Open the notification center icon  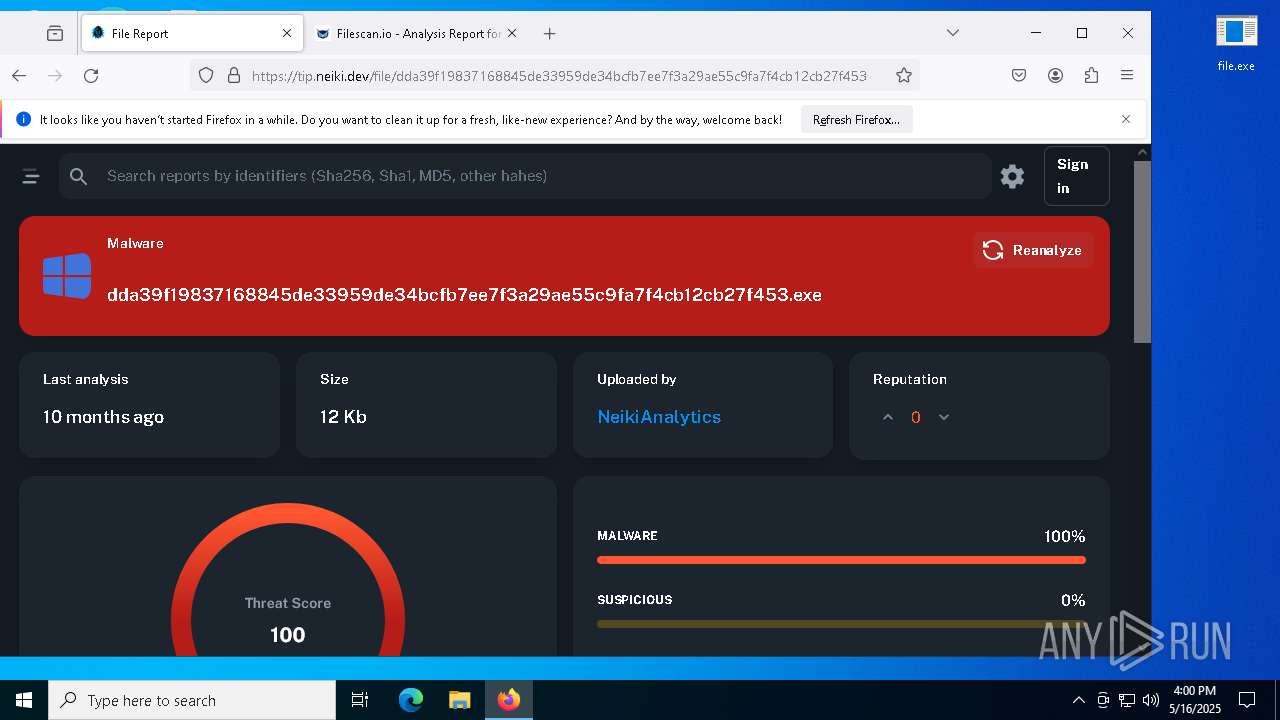coord(1247,700)
